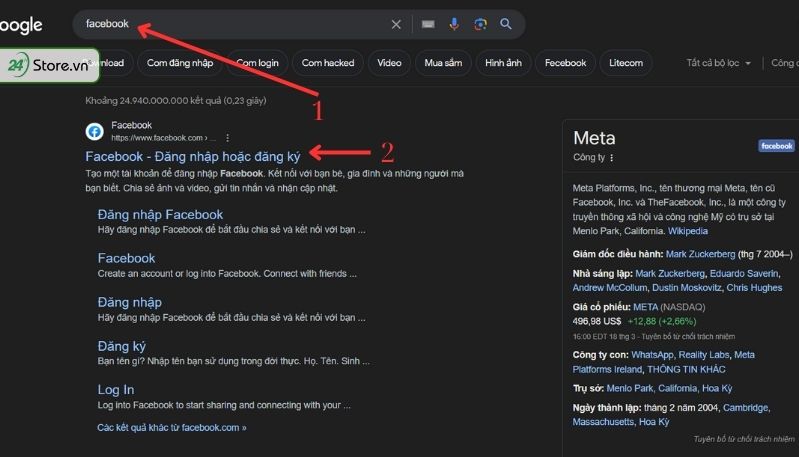799x457 pixels.
Task: Open the Wikipedia link in Meta description
Action: 688,231
